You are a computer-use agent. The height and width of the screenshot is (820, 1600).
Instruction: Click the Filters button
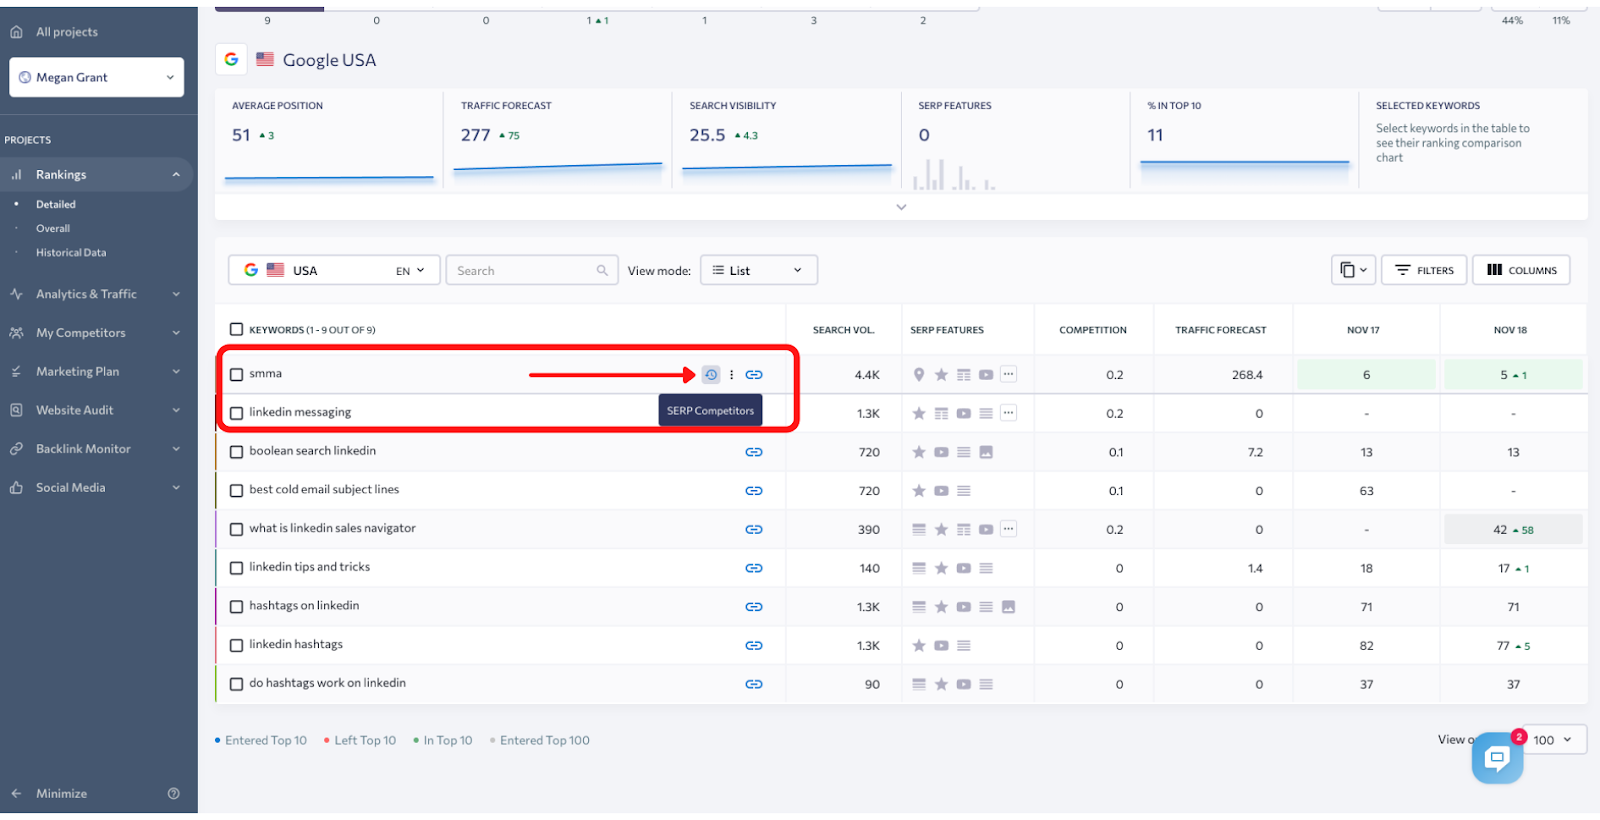pyautogui.click(x=1424, y=270)
